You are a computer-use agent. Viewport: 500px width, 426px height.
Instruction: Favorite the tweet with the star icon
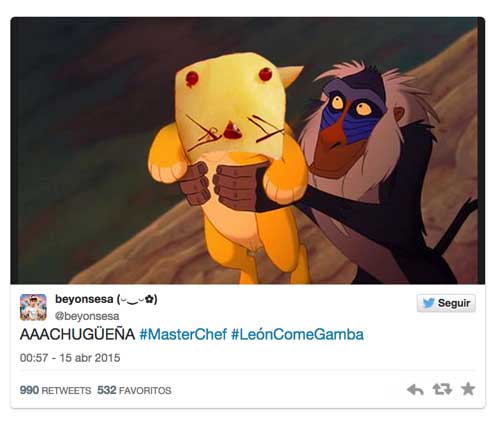click(468, 389)
